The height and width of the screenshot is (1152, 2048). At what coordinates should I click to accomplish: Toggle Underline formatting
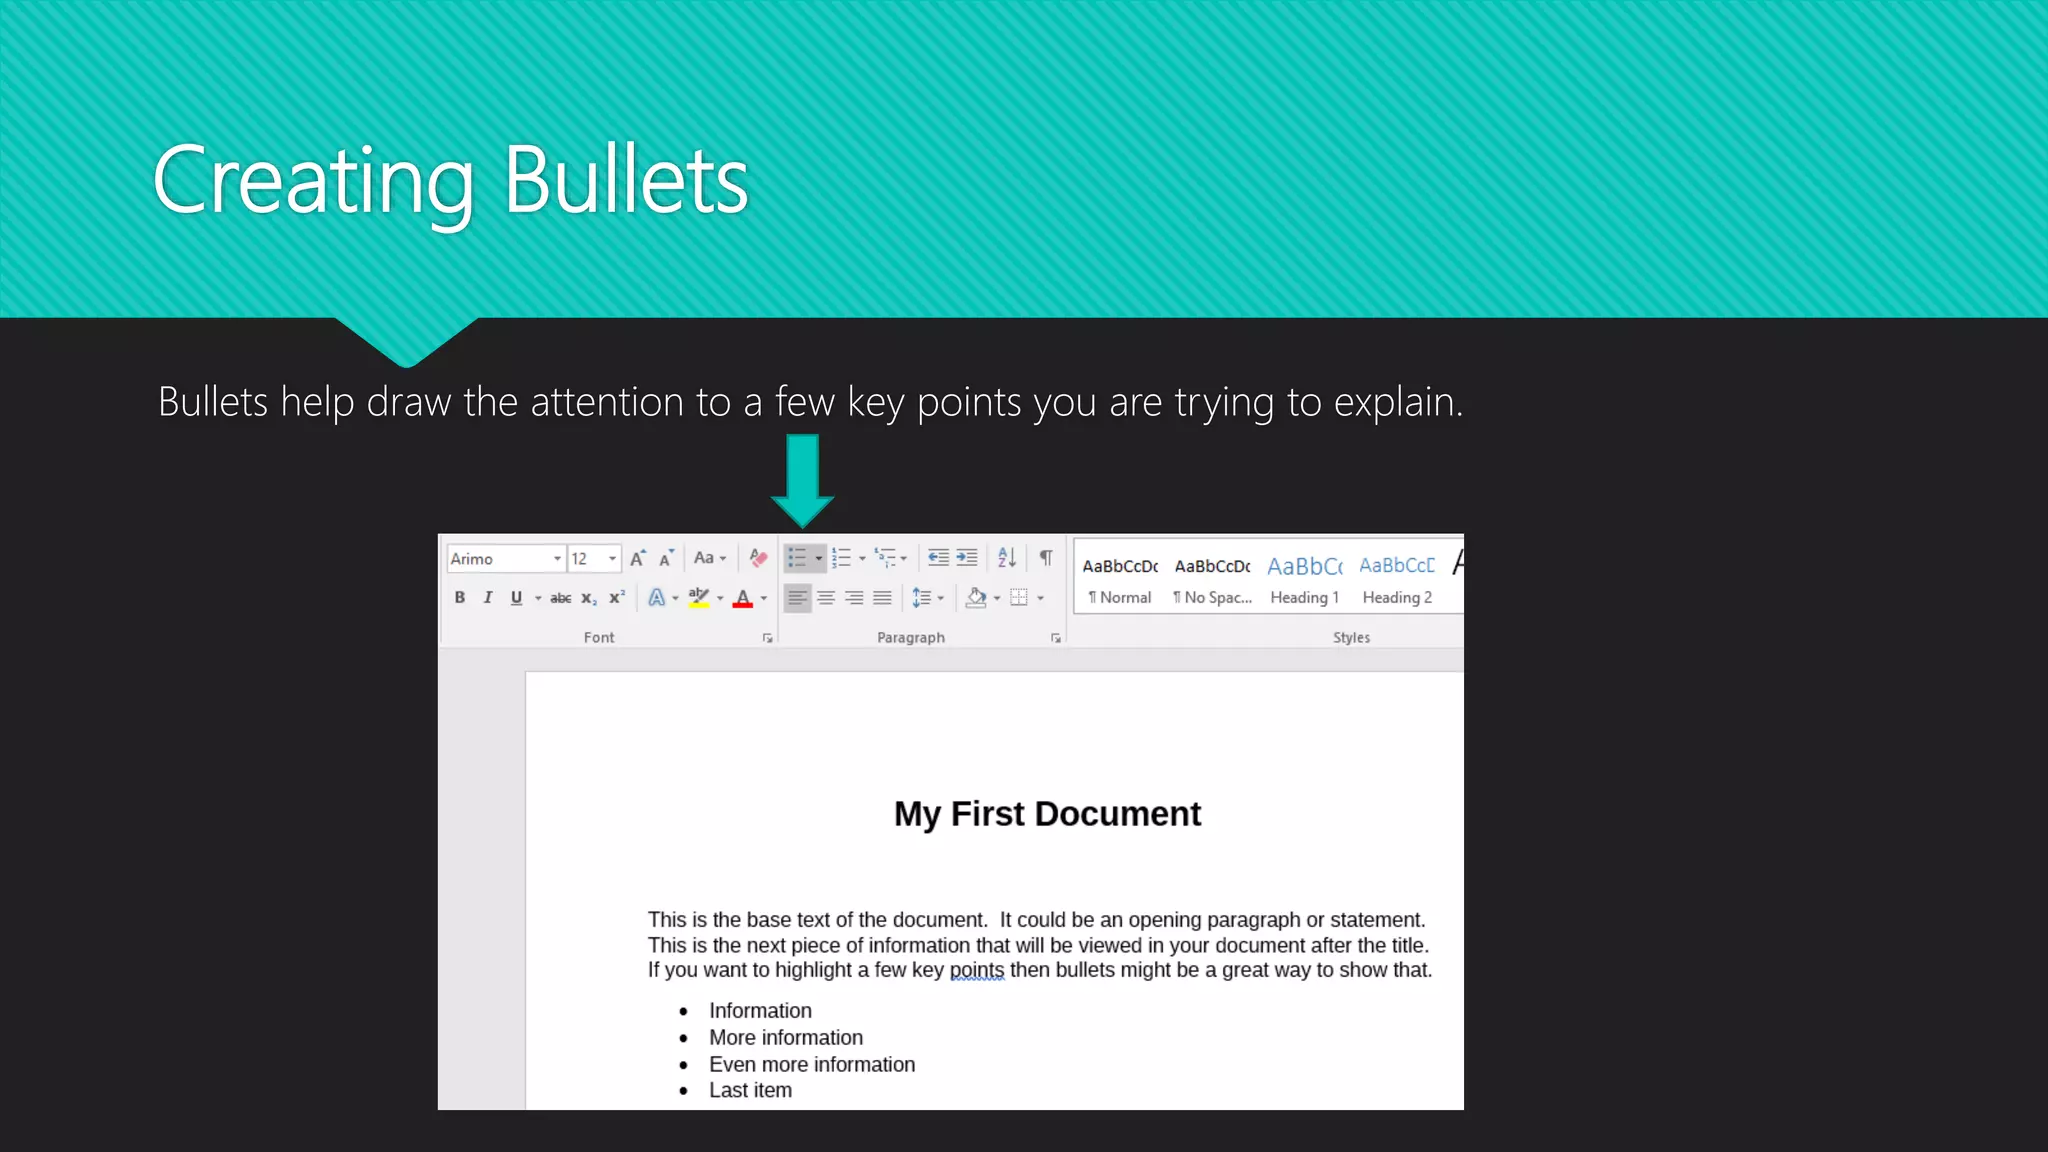(x=516, y=597)
